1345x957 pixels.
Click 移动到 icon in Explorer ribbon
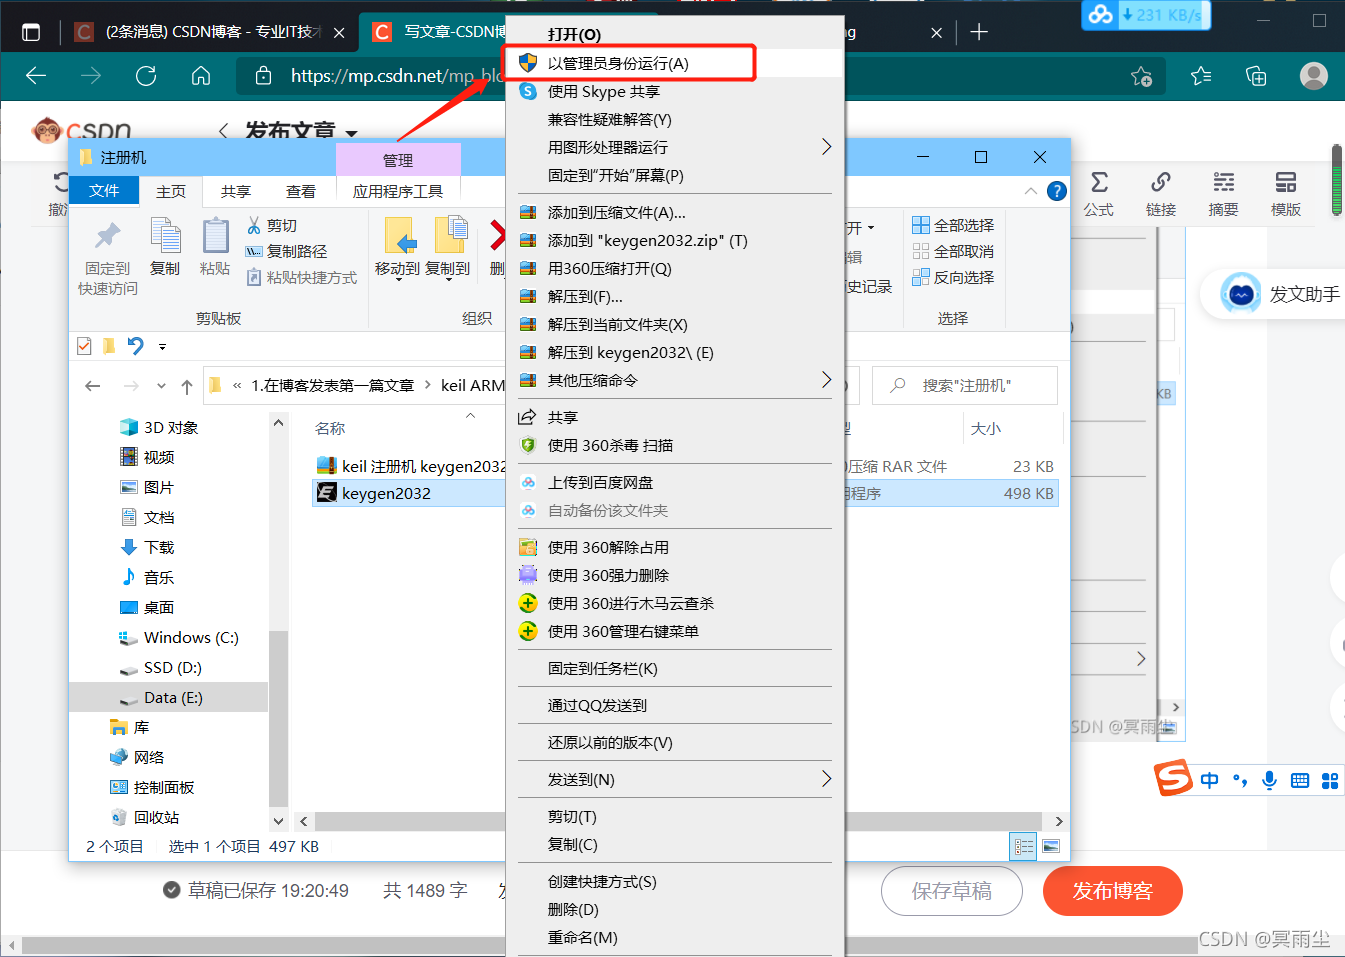[x=400, y=236]
